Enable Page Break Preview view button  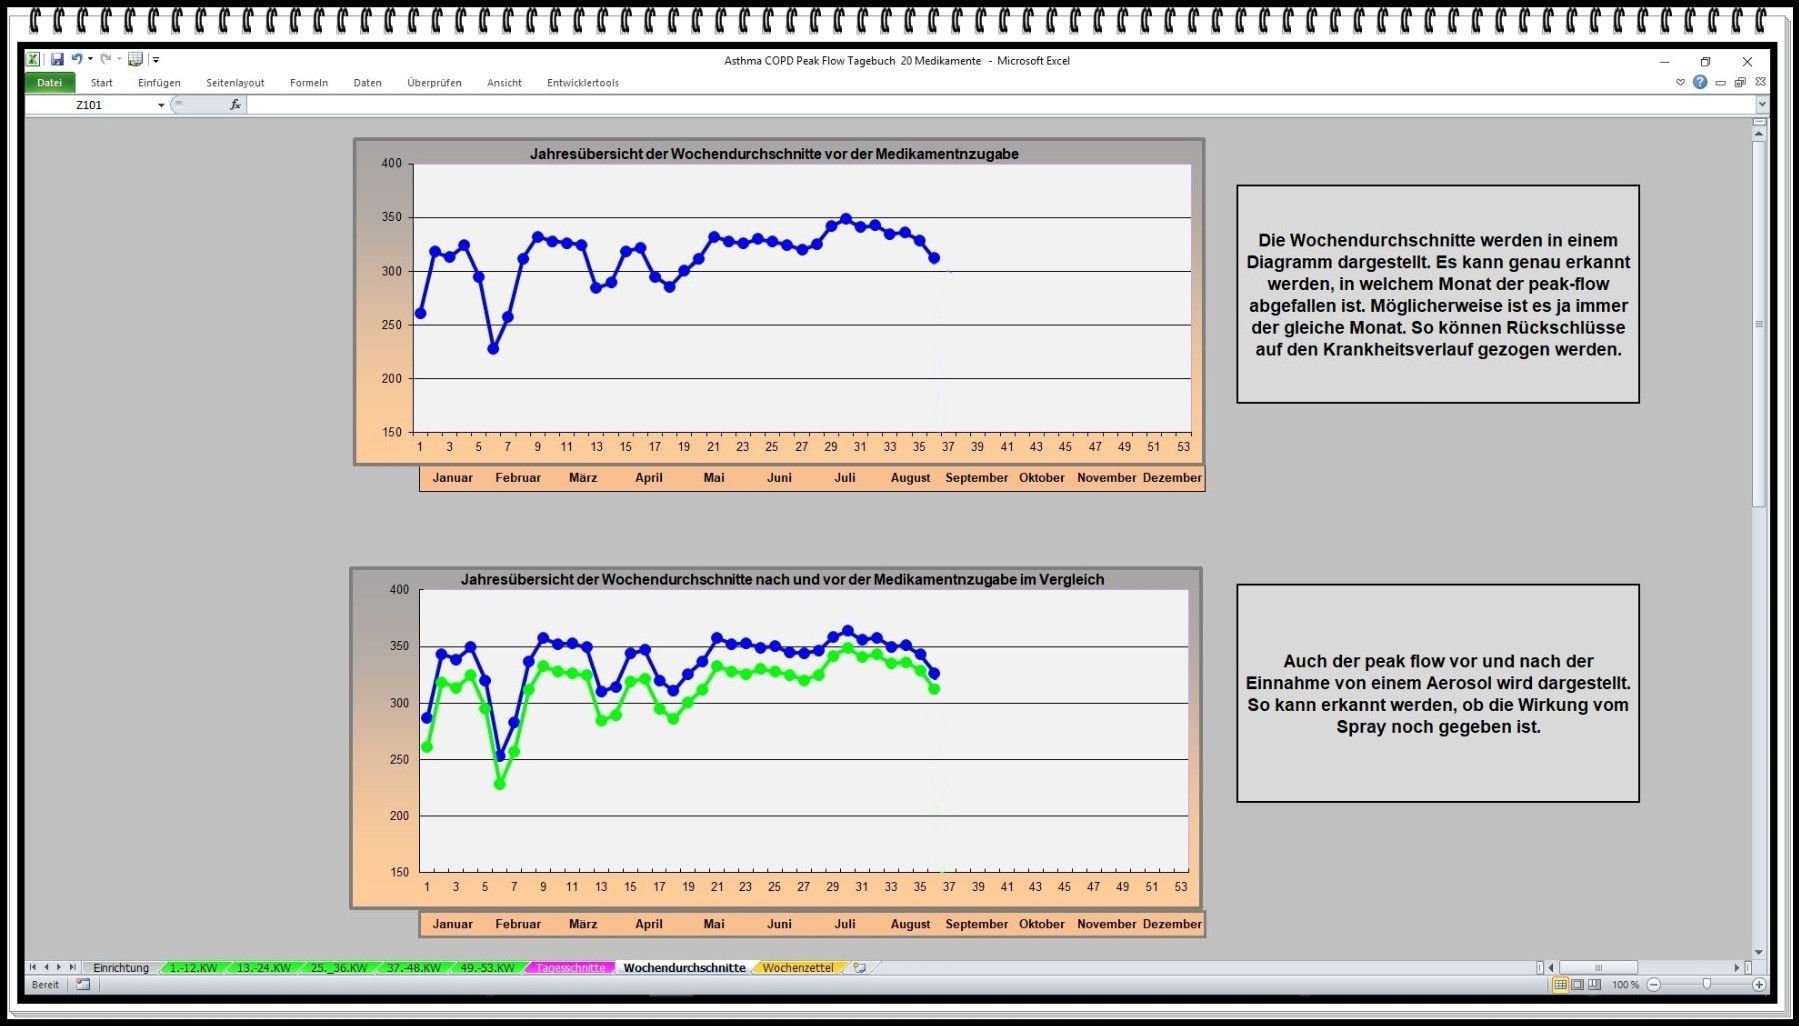pyautogui.click(x=1594, y=985)
